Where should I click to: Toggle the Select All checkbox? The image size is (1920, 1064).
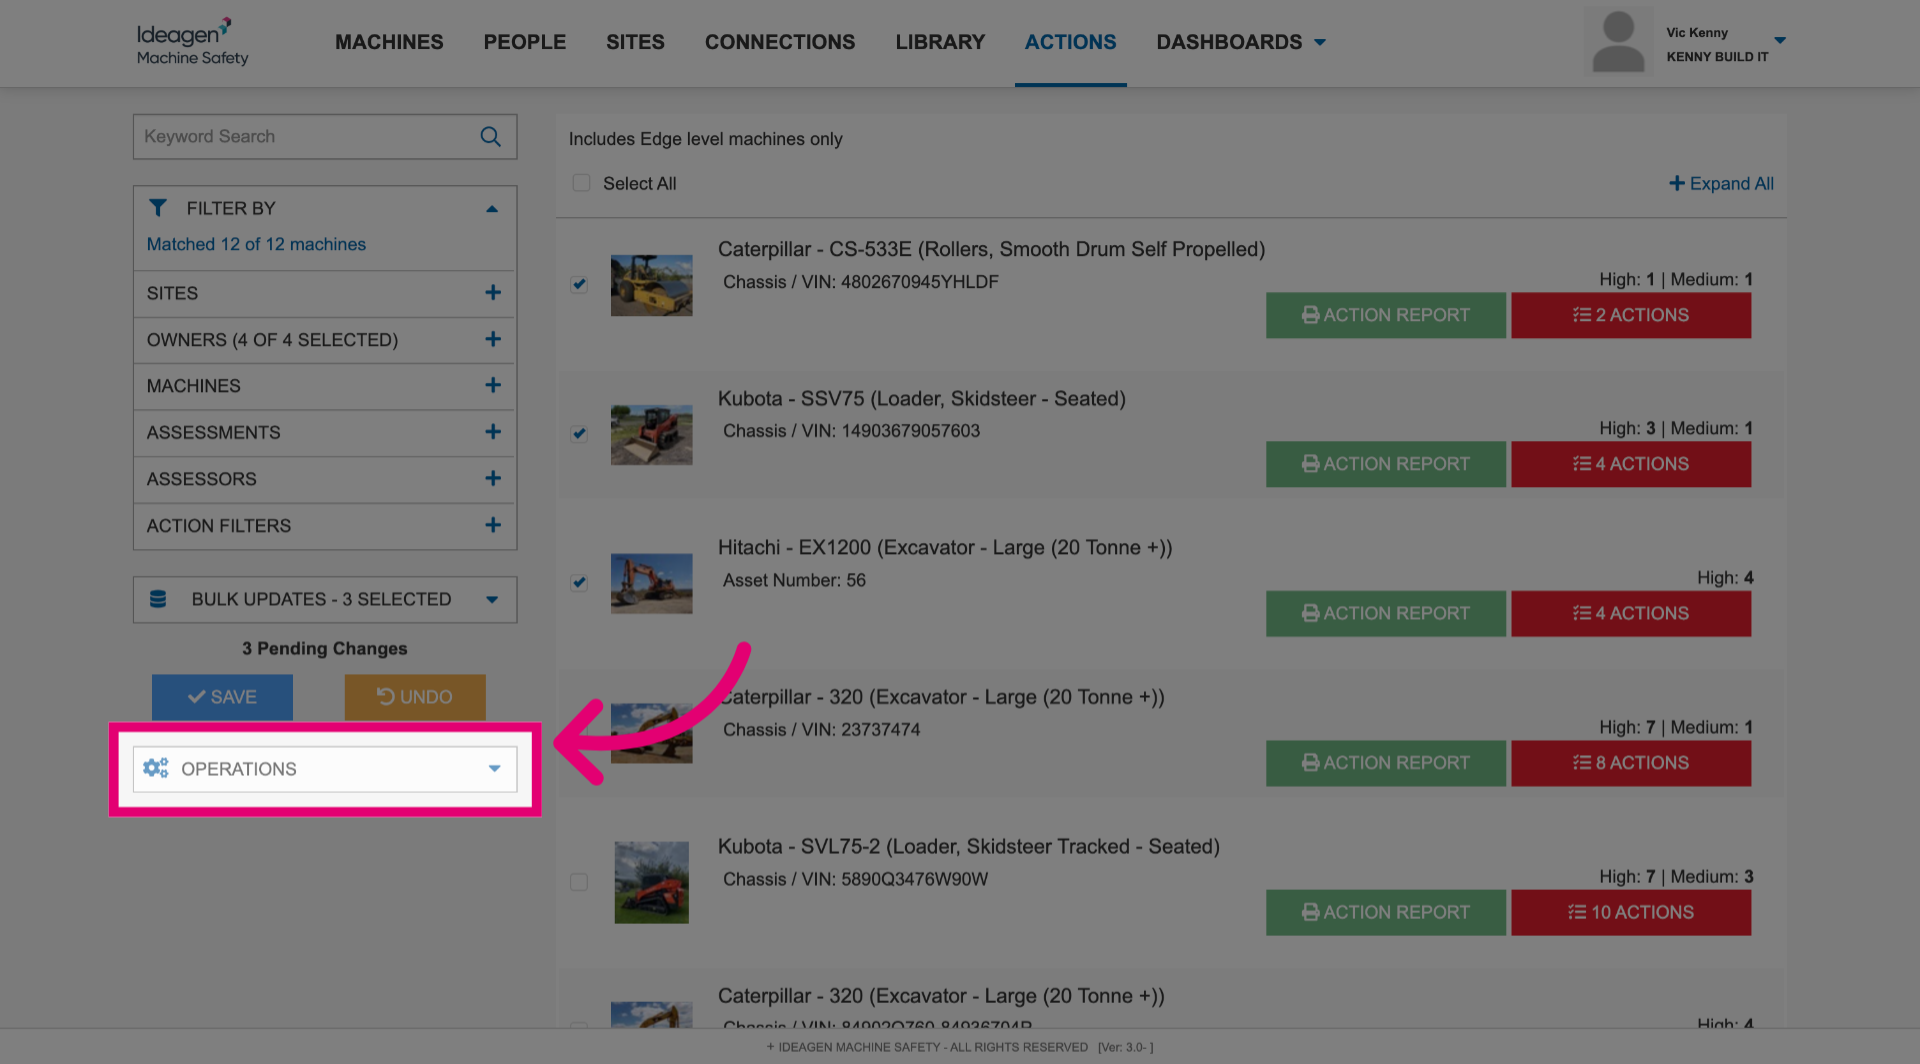point(581,183)
